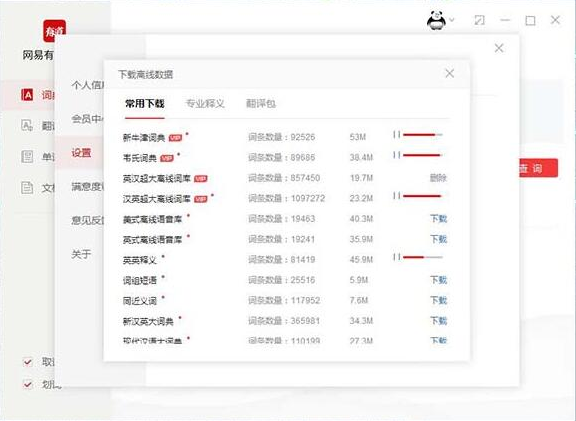
Task: Switch to the 专业释义 tab
Action: click(205, 104)
